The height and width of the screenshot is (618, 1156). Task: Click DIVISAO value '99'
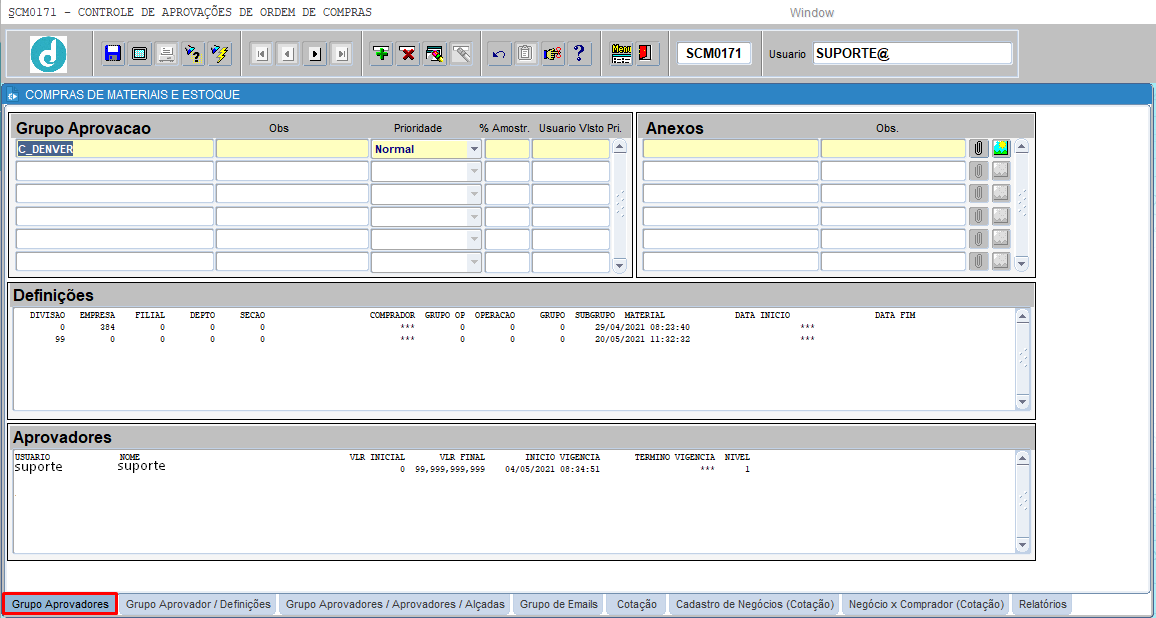coord(60,340)
